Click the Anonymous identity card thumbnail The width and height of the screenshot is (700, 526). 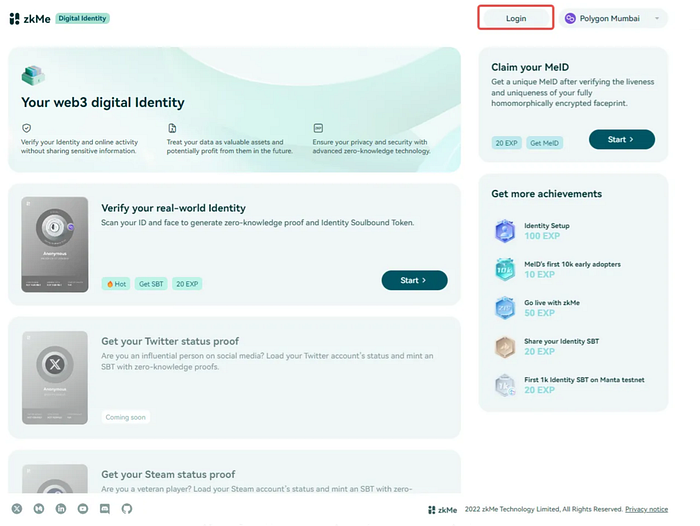55,245
